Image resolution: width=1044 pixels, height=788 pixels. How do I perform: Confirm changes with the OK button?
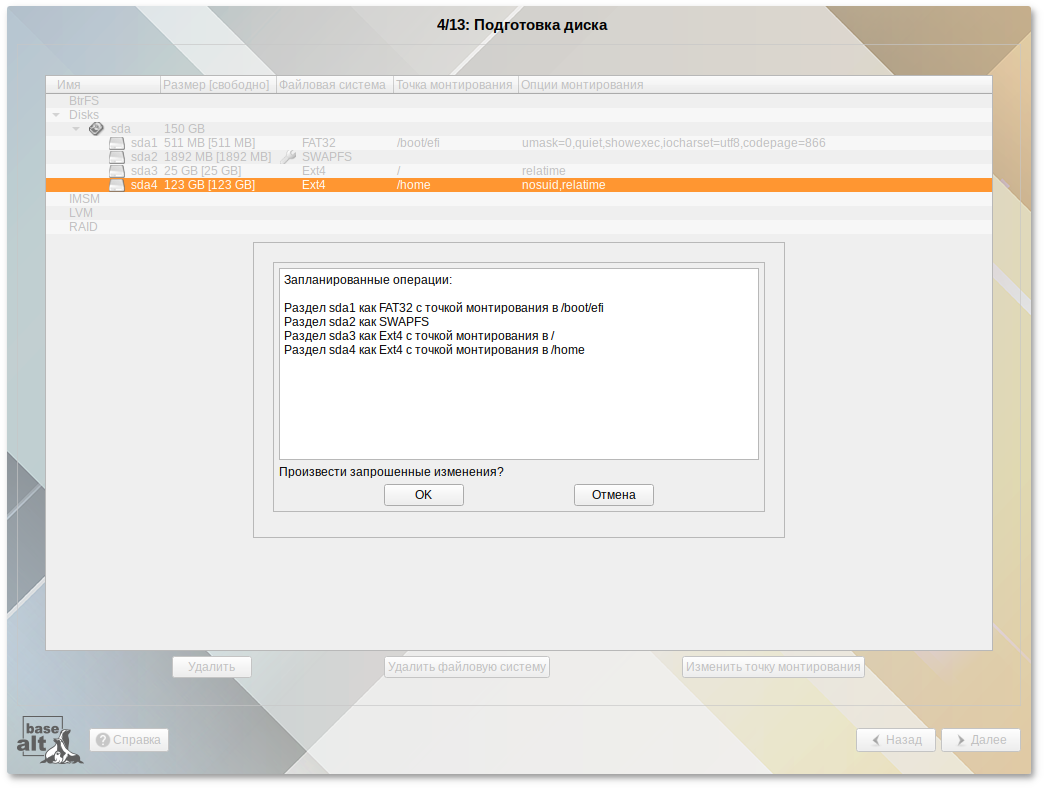(423, 495)
